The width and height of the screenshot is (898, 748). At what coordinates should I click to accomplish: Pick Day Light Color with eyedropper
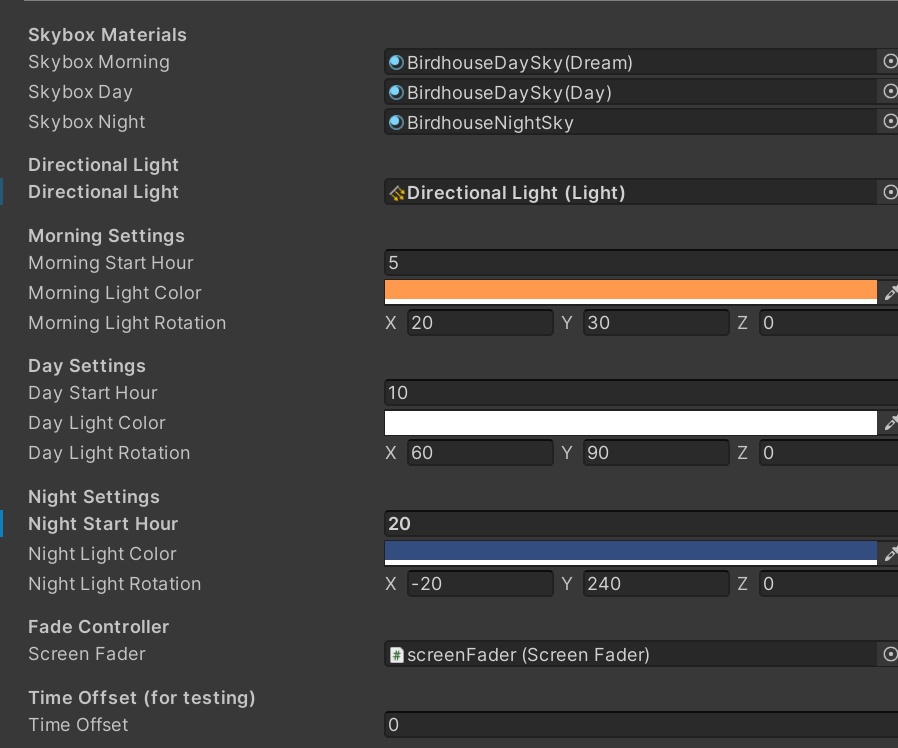(x=890, y=423)
